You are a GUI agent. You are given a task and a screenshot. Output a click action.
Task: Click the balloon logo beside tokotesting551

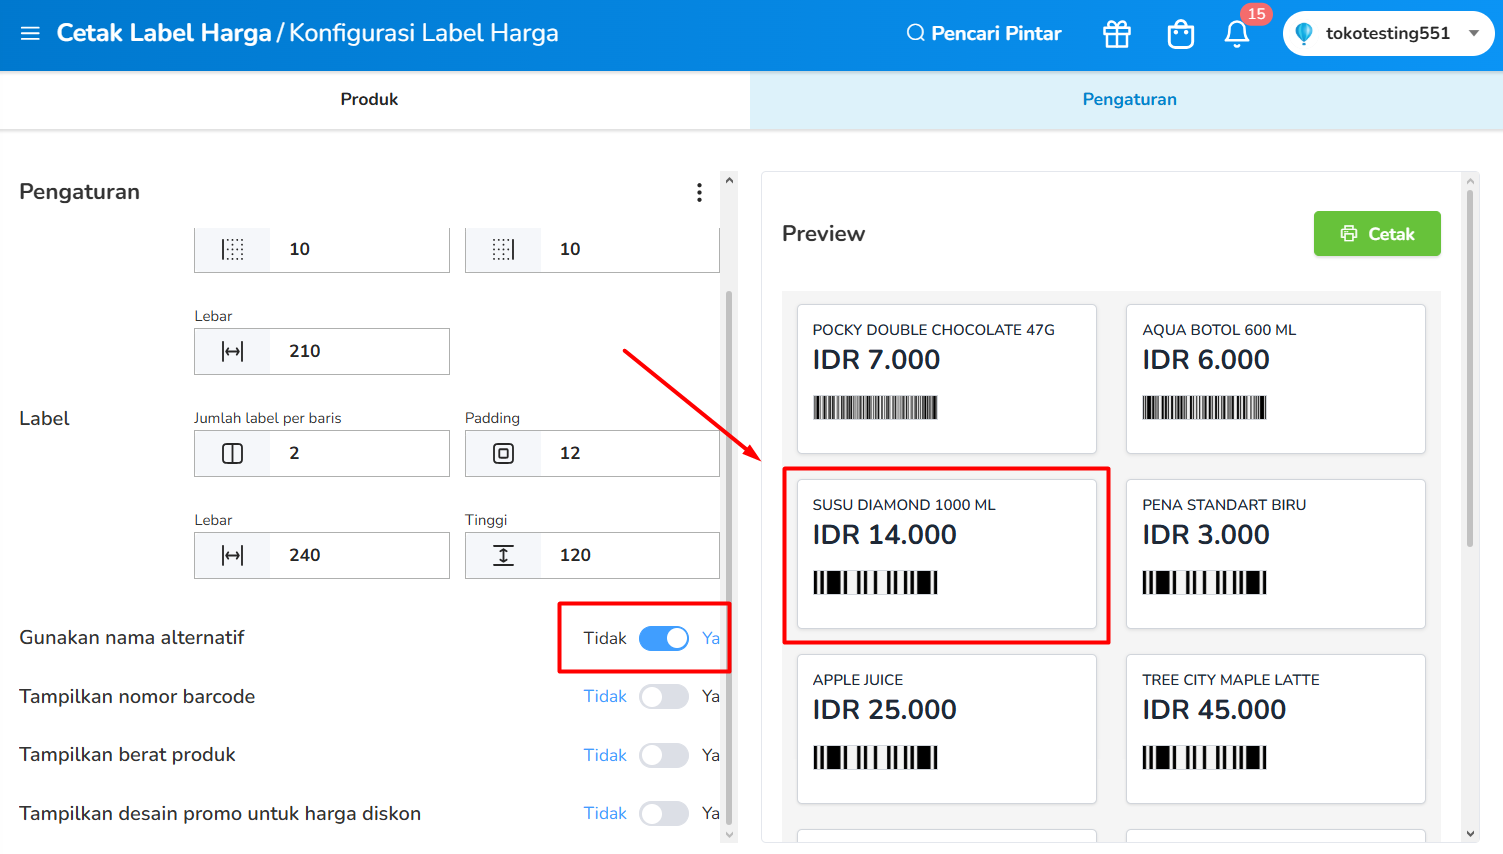(1303, 33)
